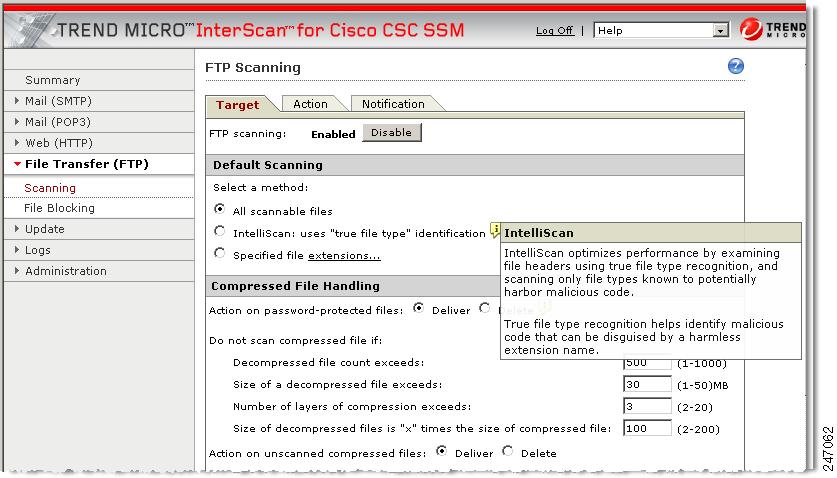Choose Specified file extensions radio button
The image size is (837, 478).
pyautogui.click(x=219, y=253)
